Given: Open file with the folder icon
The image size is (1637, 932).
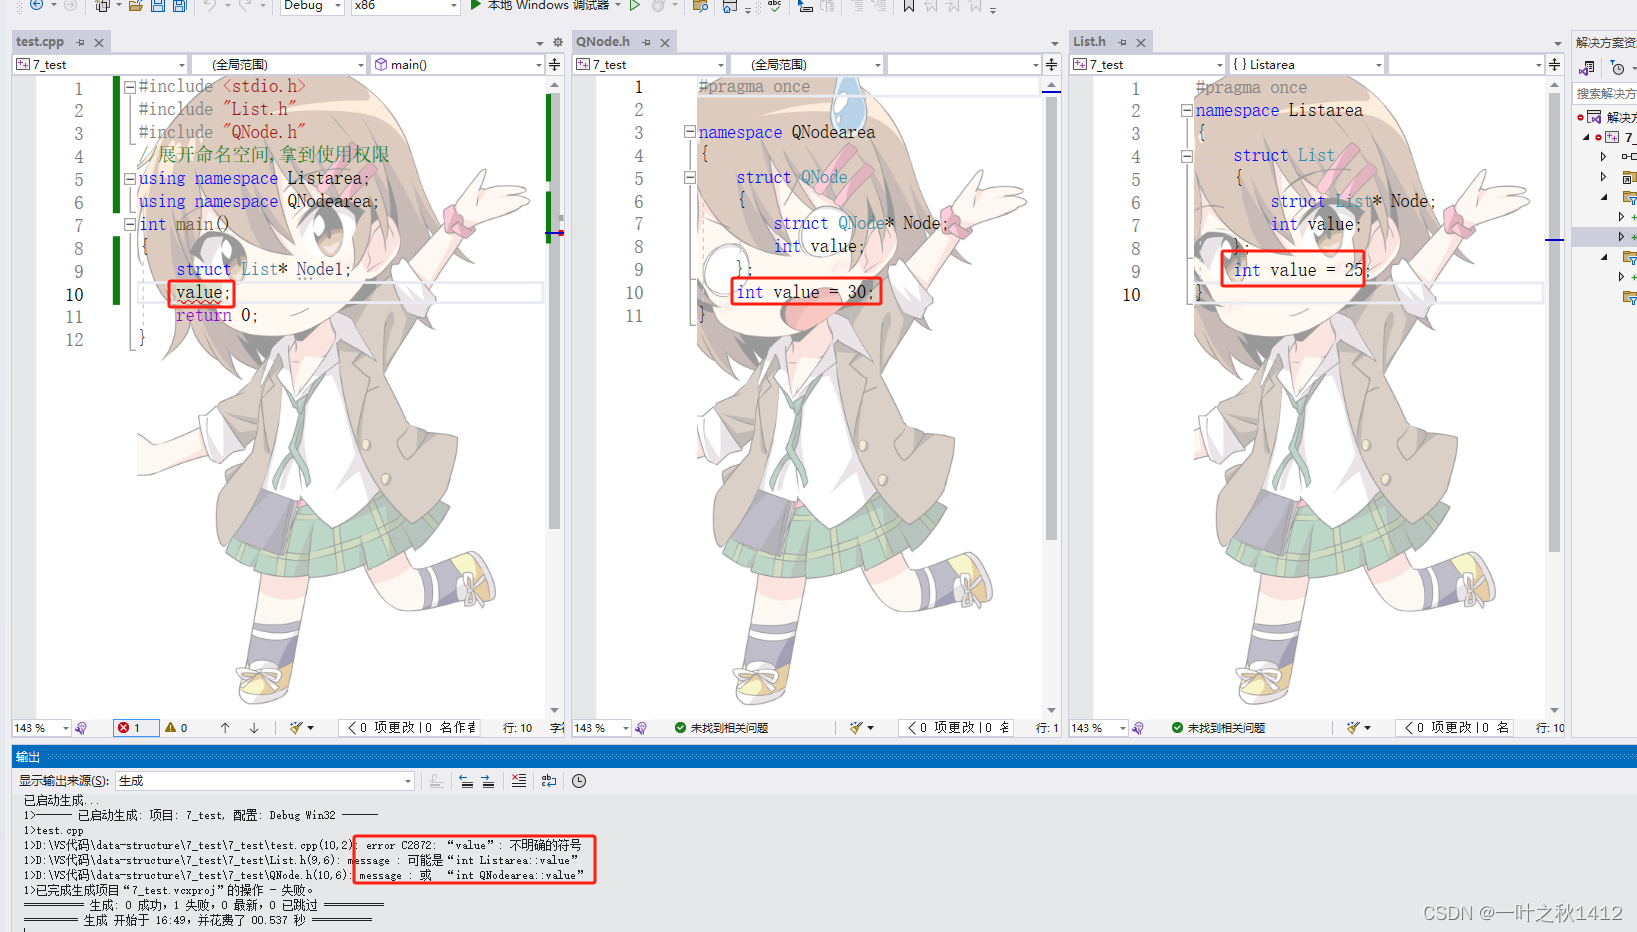Looking at the screenshot, I should 136,6.
